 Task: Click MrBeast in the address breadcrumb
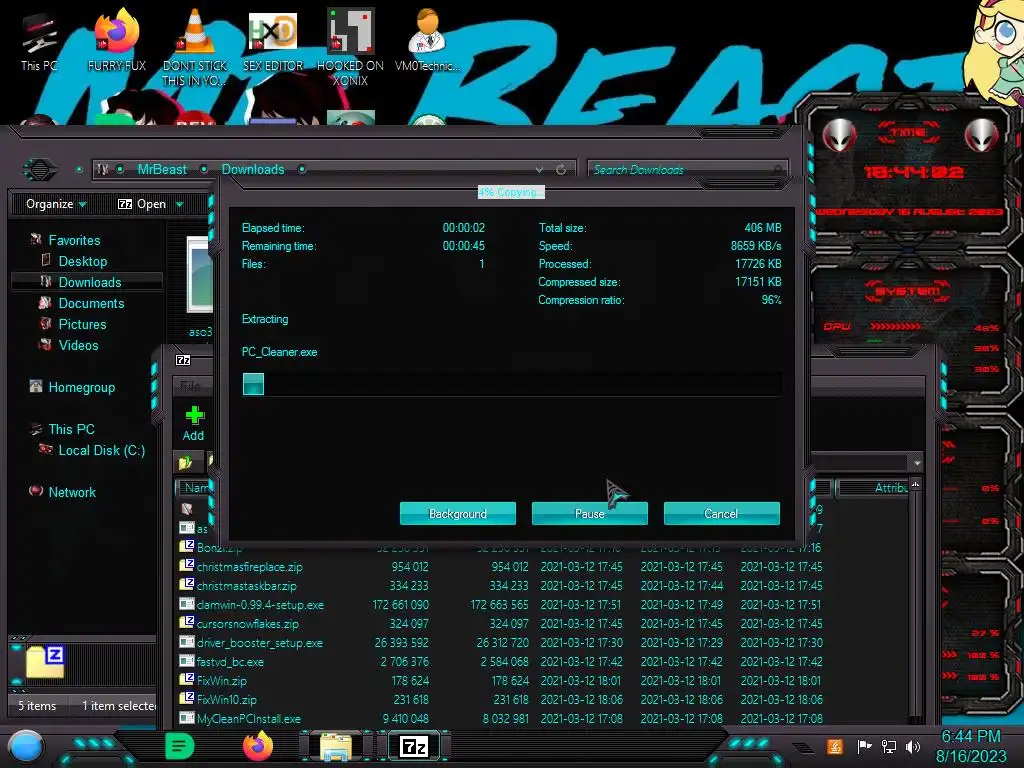162,170
